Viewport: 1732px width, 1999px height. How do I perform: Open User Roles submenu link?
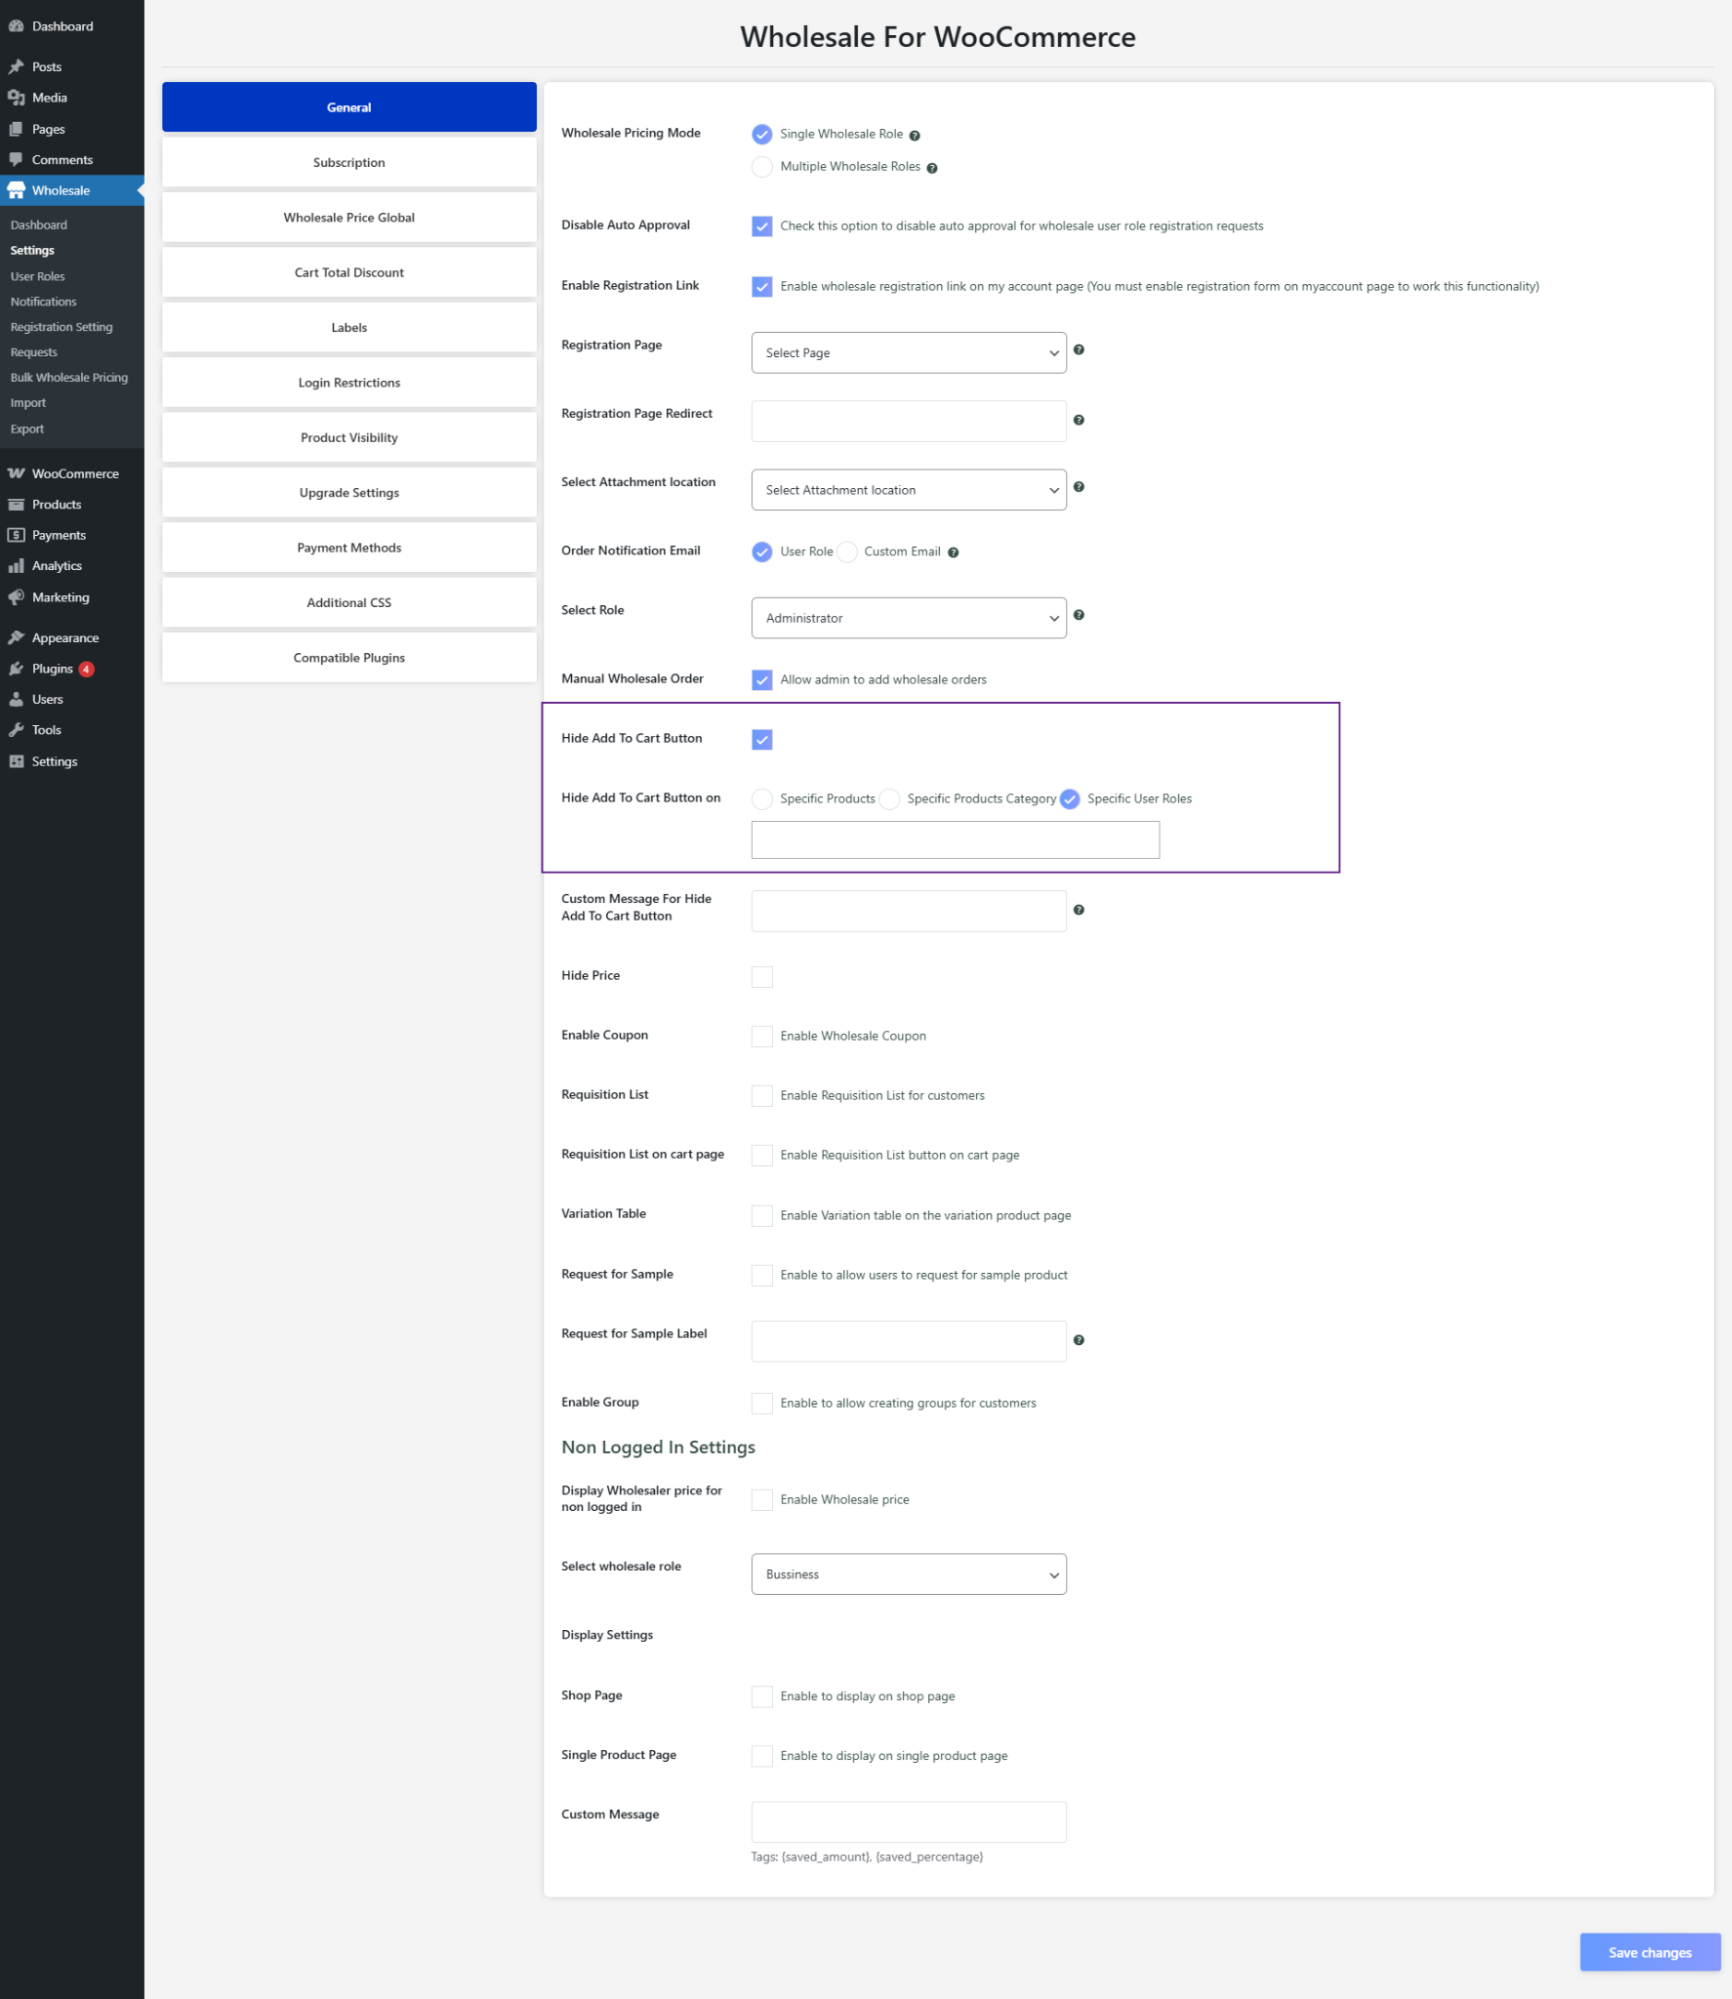pos(38,276)
